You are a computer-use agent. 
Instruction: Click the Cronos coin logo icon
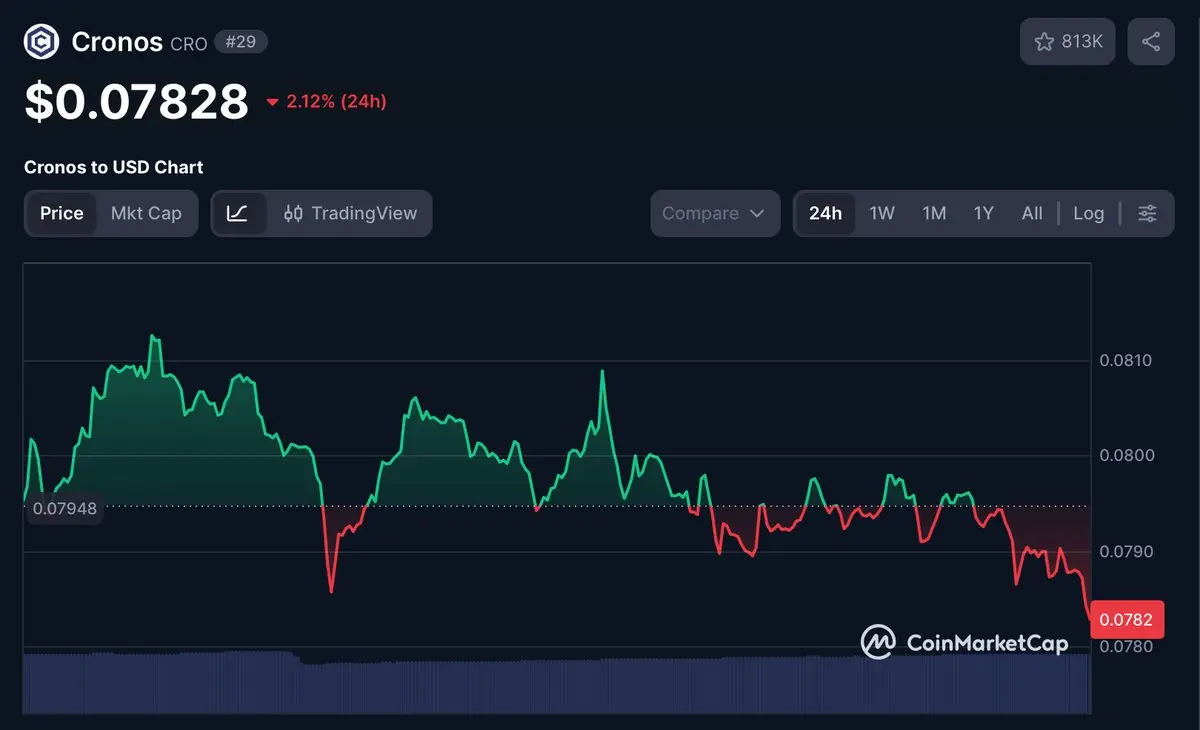(42, 42)
